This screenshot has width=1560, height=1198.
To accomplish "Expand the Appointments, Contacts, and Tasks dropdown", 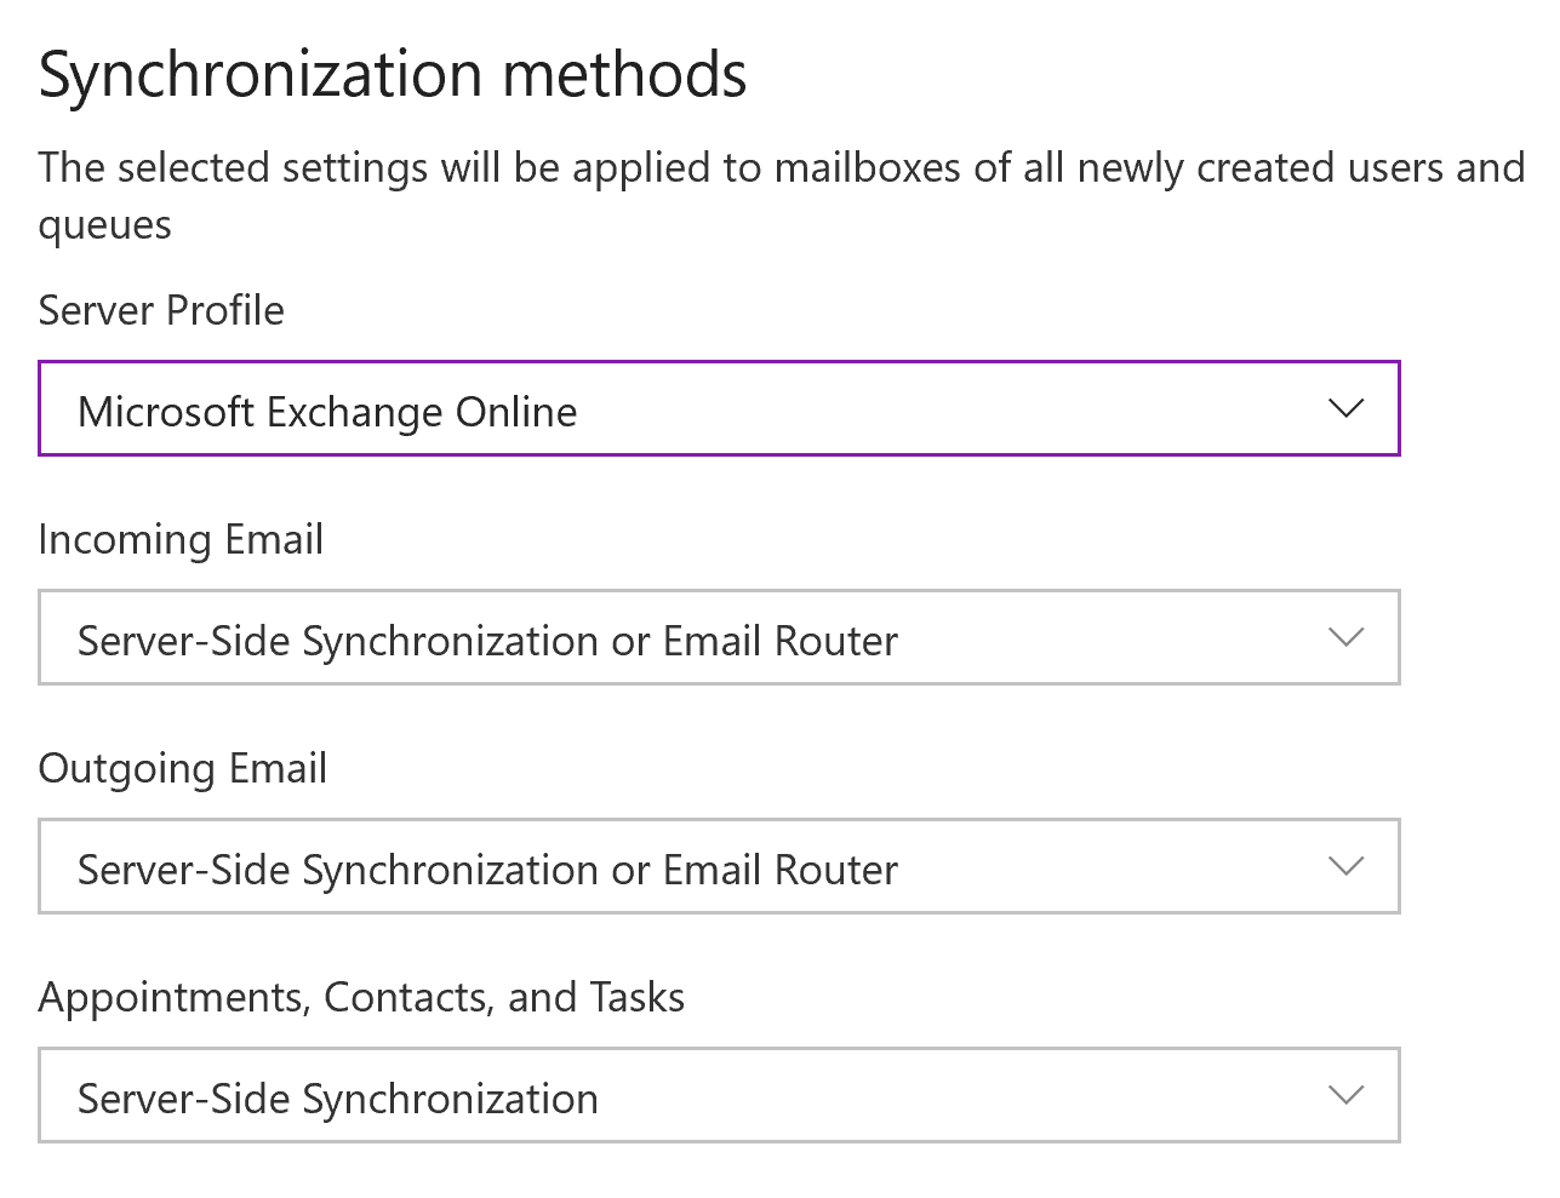I will pos(719,1095).
